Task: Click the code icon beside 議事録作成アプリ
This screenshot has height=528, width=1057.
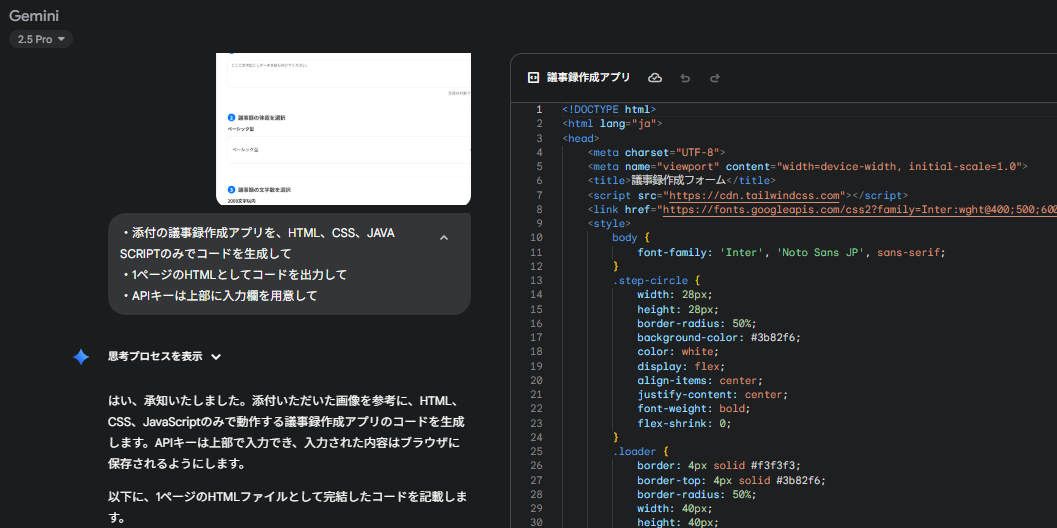Action: coord(533,77)
